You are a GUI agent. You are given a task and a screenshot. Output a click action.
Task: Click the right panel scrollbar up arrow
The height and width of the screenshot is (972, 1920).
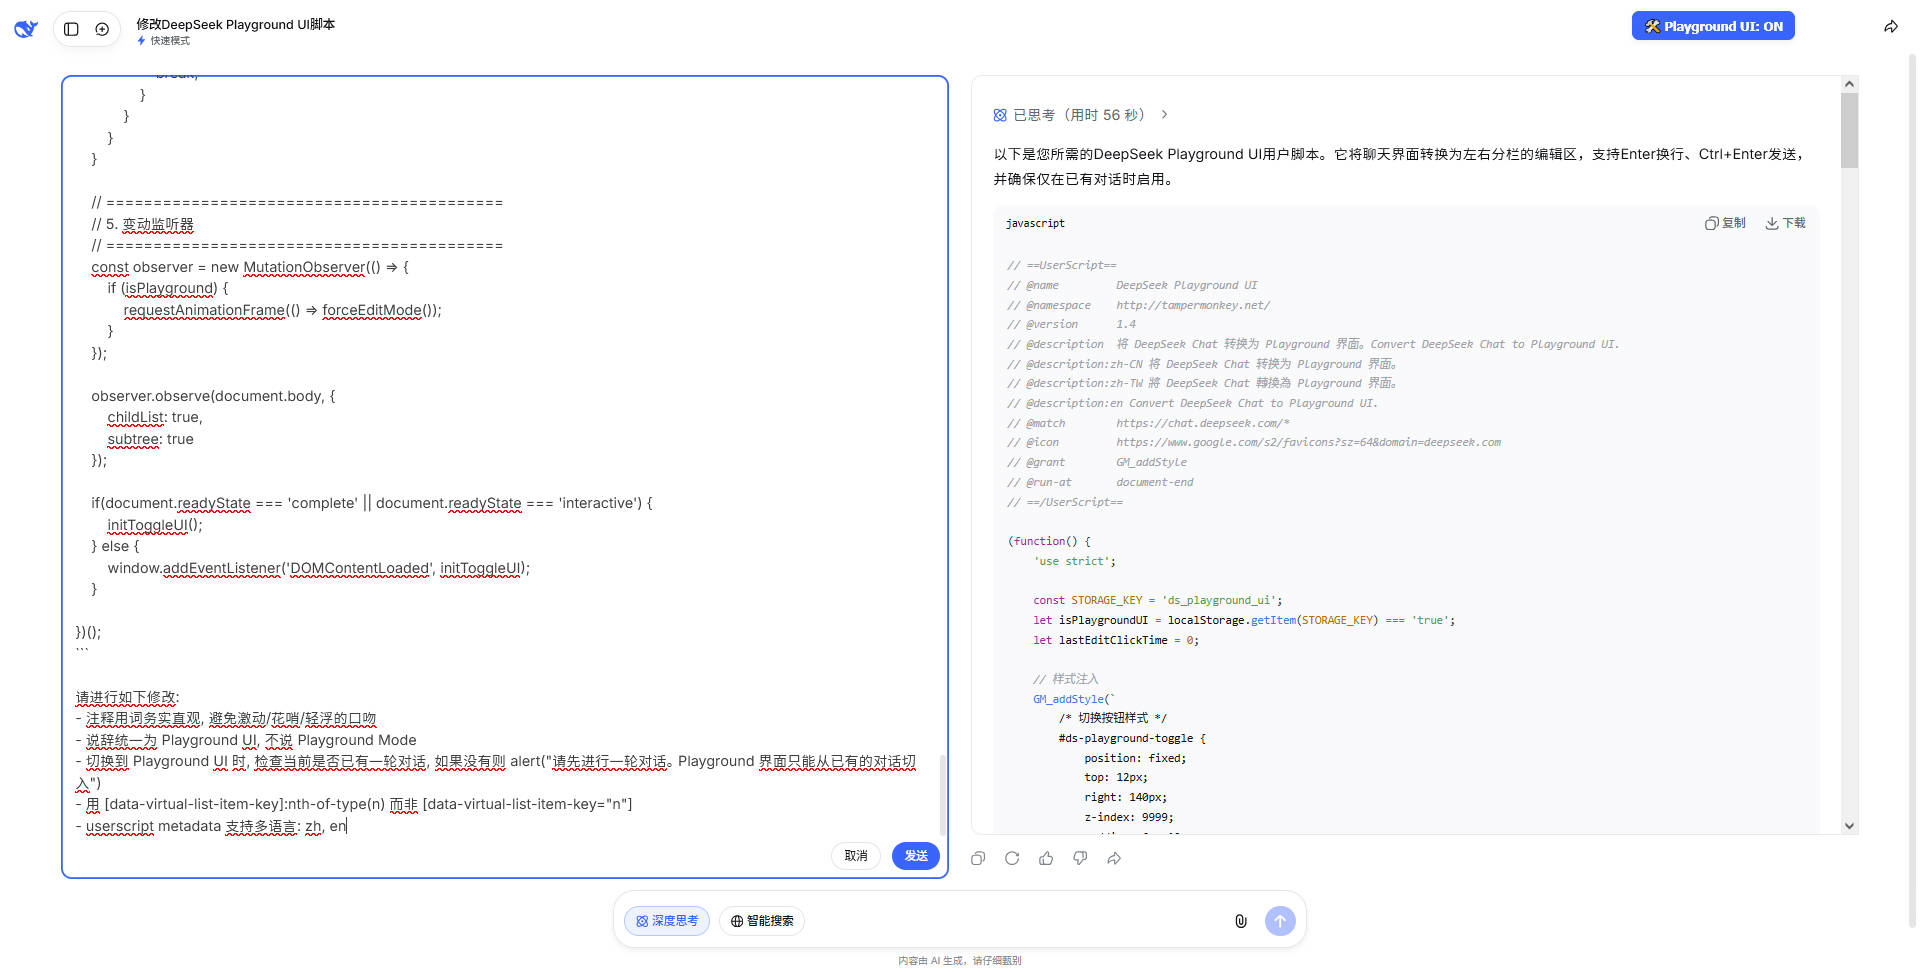pyautogui.click(x=1849, y=85)
